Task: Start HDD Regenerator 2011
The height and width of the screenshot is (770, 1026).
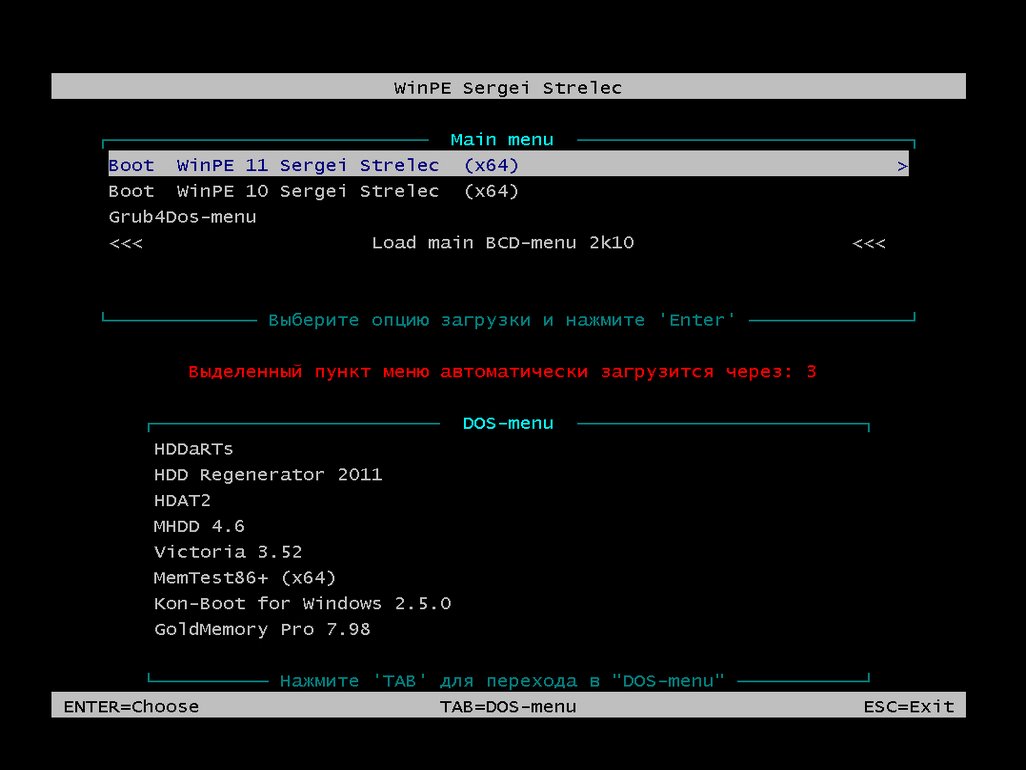Action: pos(268,474)
